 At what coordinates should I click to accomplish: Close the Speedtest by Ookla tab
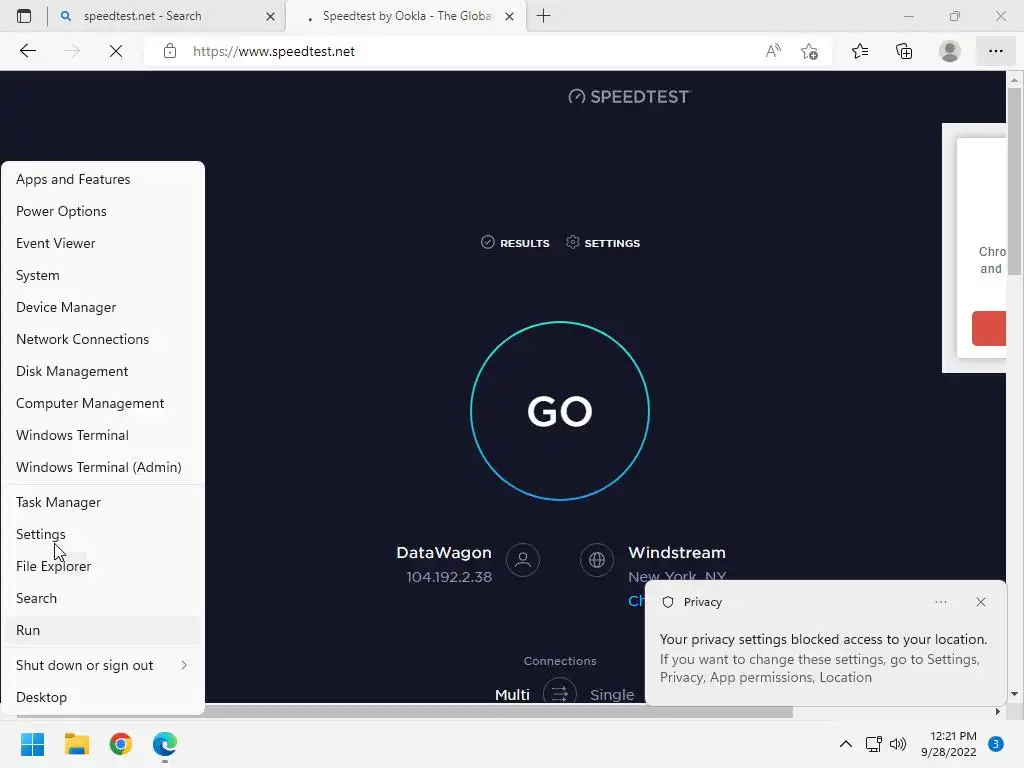pos(509,16)
